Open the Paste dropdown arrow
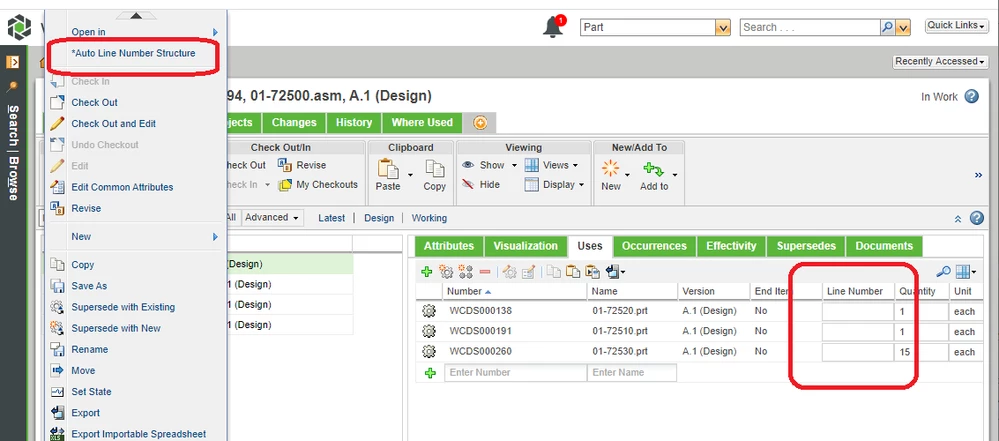999x441 pixels. (x=410, y=175)
